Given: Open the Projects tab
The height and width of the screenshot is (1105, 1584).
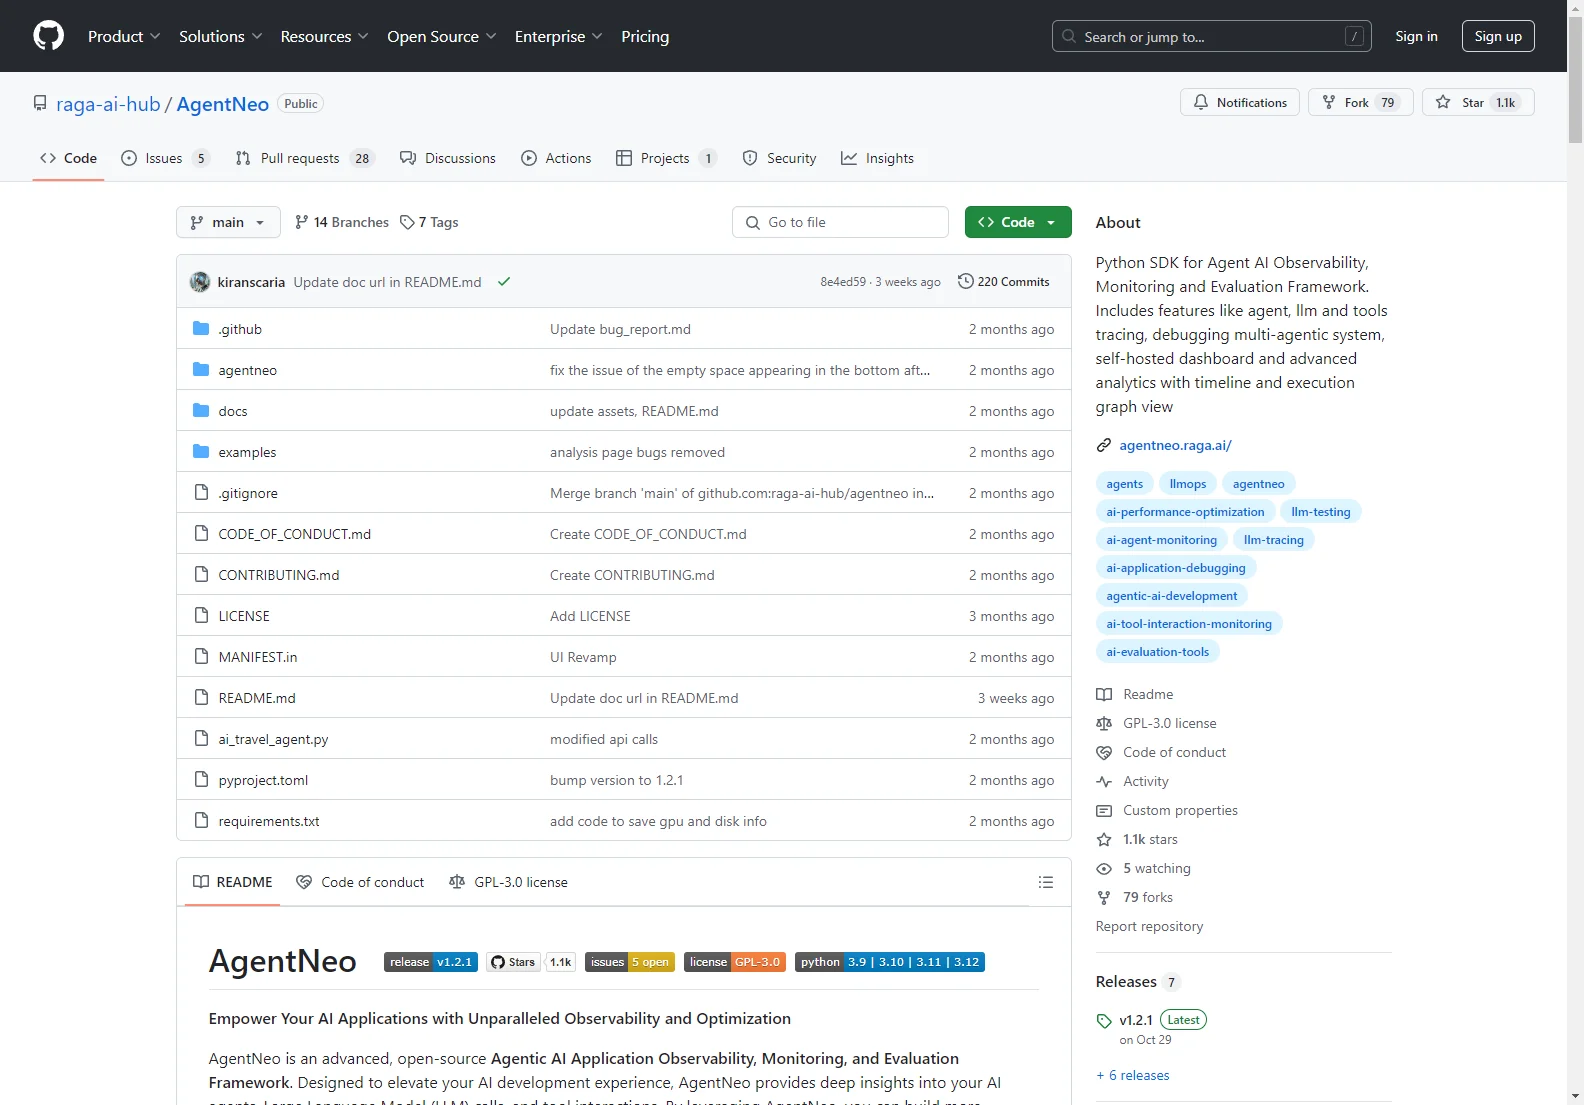Looking at the screenshot, I should pyautogui.click(x=666, y=158).
